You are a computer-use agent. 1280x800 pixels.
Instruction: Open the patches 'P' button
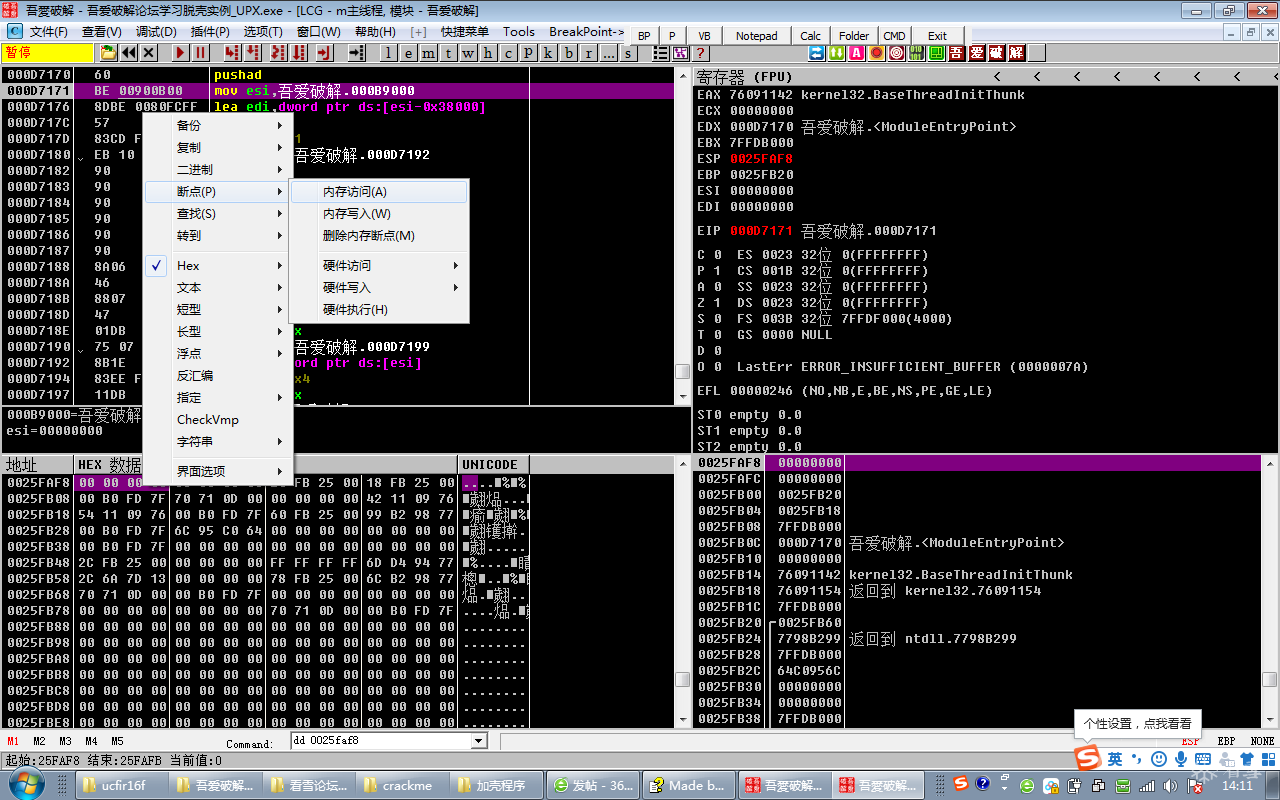pos(528,53)
